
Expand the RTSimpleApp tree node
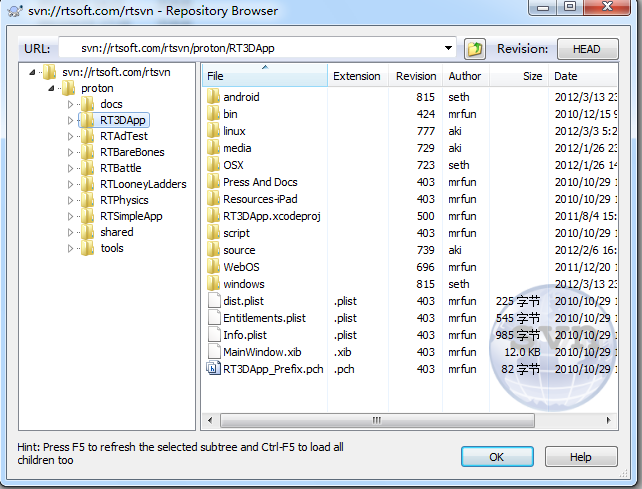(70, 216)
